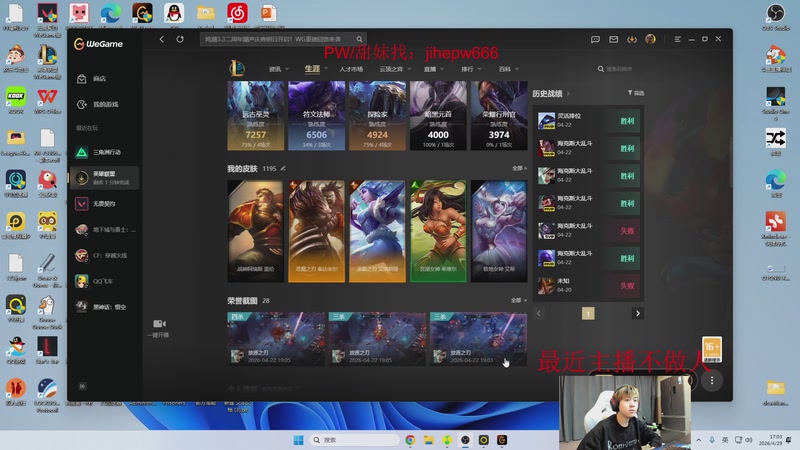800x450 pixels.
Task: Open the lost 海克斯大乱斗 match
Action: 588,231
